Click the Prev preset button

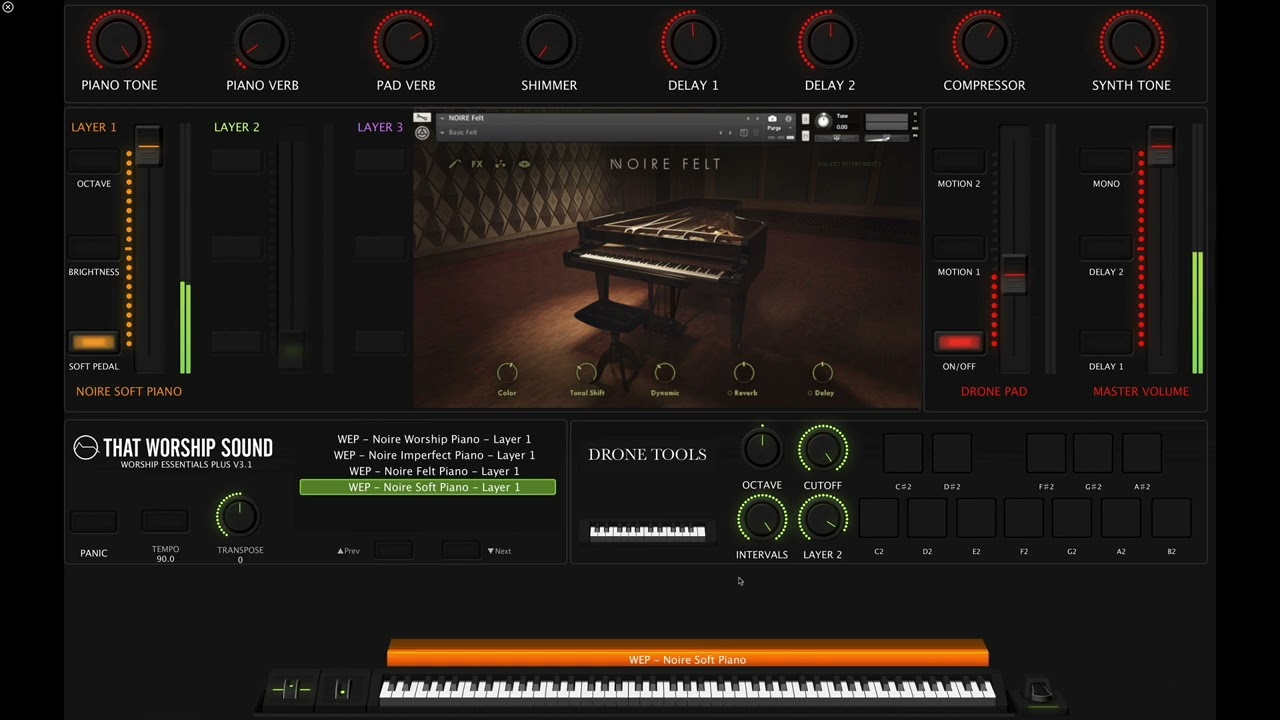pos(392,550)
